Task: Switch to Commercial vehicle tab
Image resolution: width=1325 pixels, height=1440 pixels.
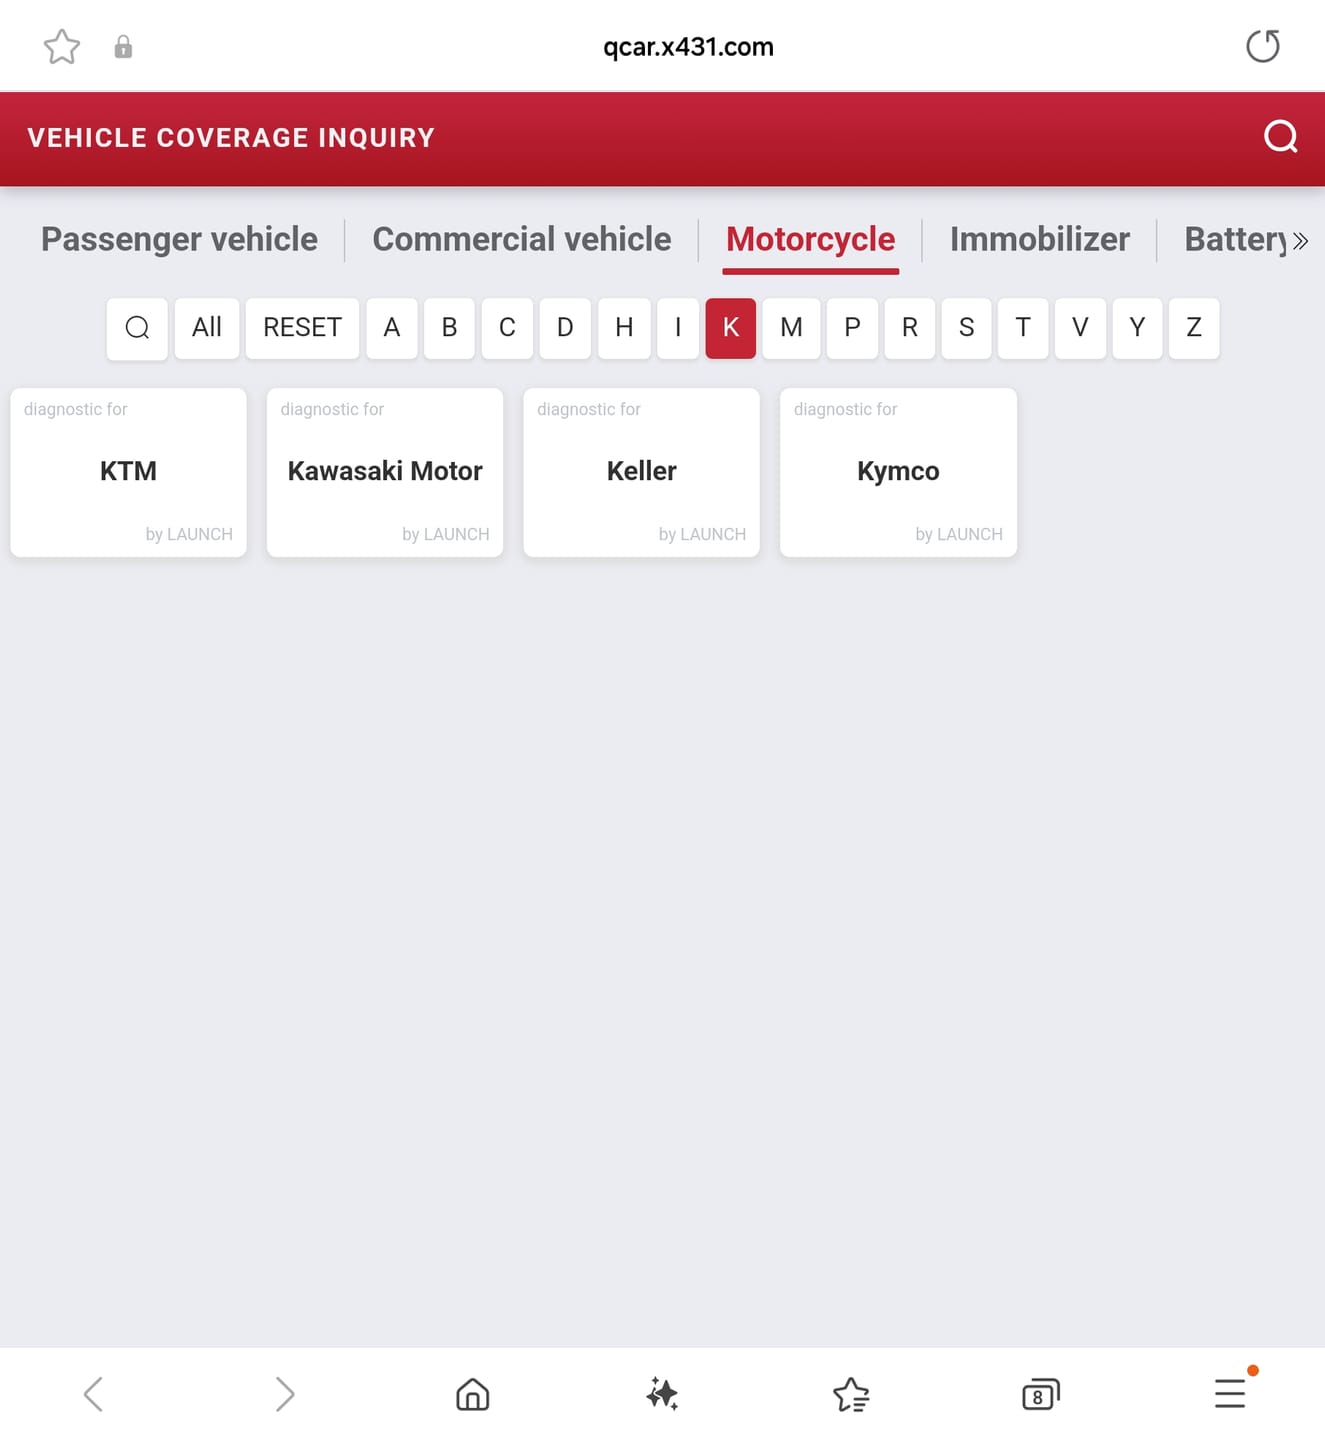Action: click(x=522, y=240)
